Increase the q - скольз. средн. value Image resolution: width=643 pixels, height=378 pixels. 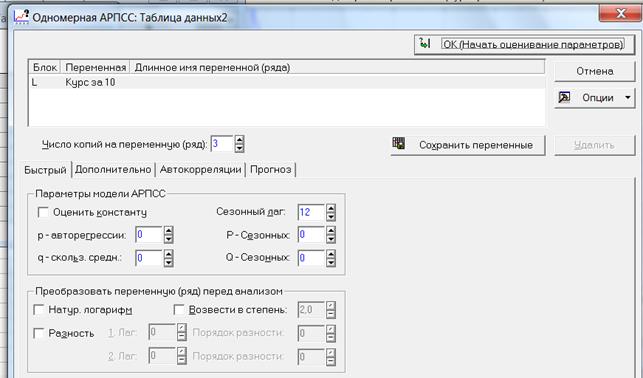(168, 254)
